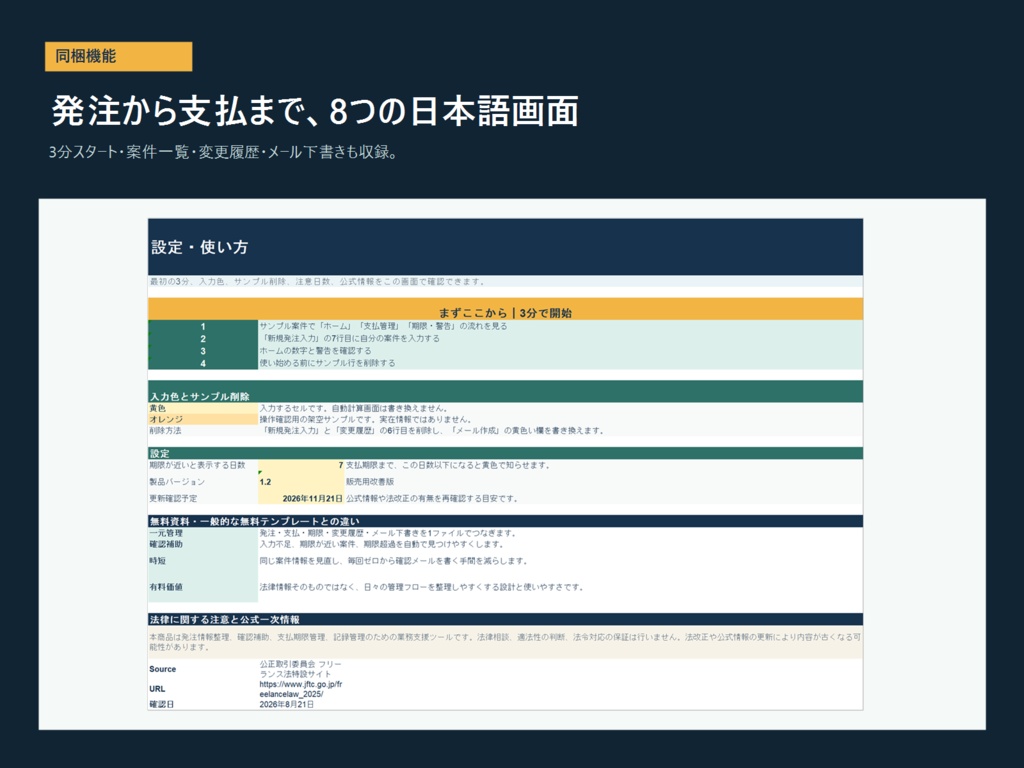Screen dimensions: 1024x768
Task: Select the yellow input cell containing 7
Action: pyautogui.click(x=301, y=466)
